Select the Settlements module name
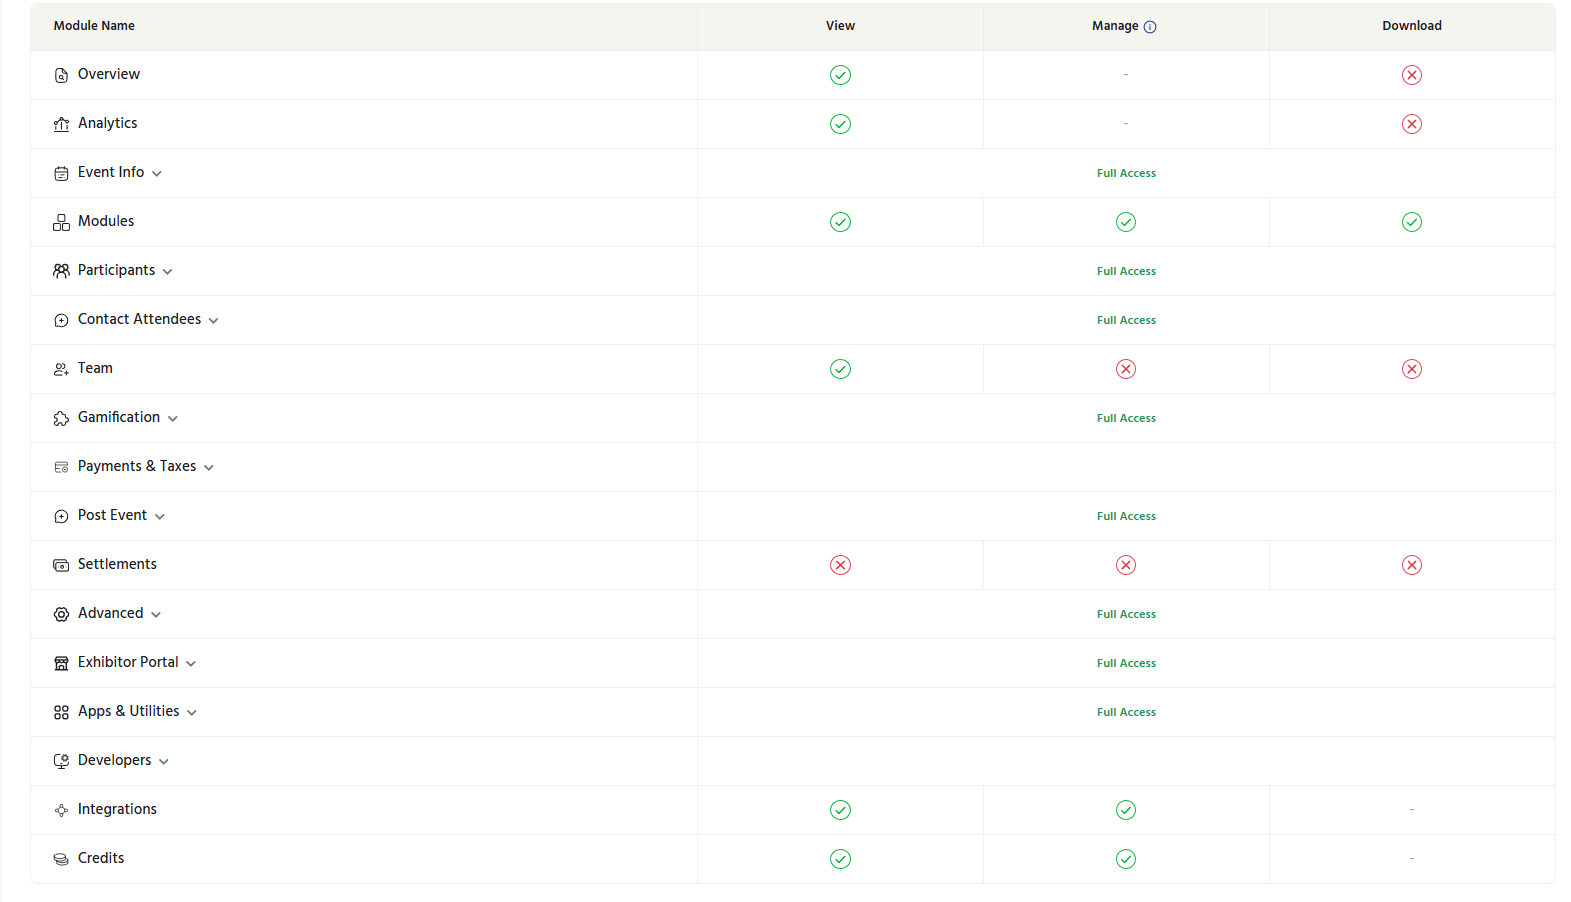Viewport: 1571px width, 902px height. 117,564
